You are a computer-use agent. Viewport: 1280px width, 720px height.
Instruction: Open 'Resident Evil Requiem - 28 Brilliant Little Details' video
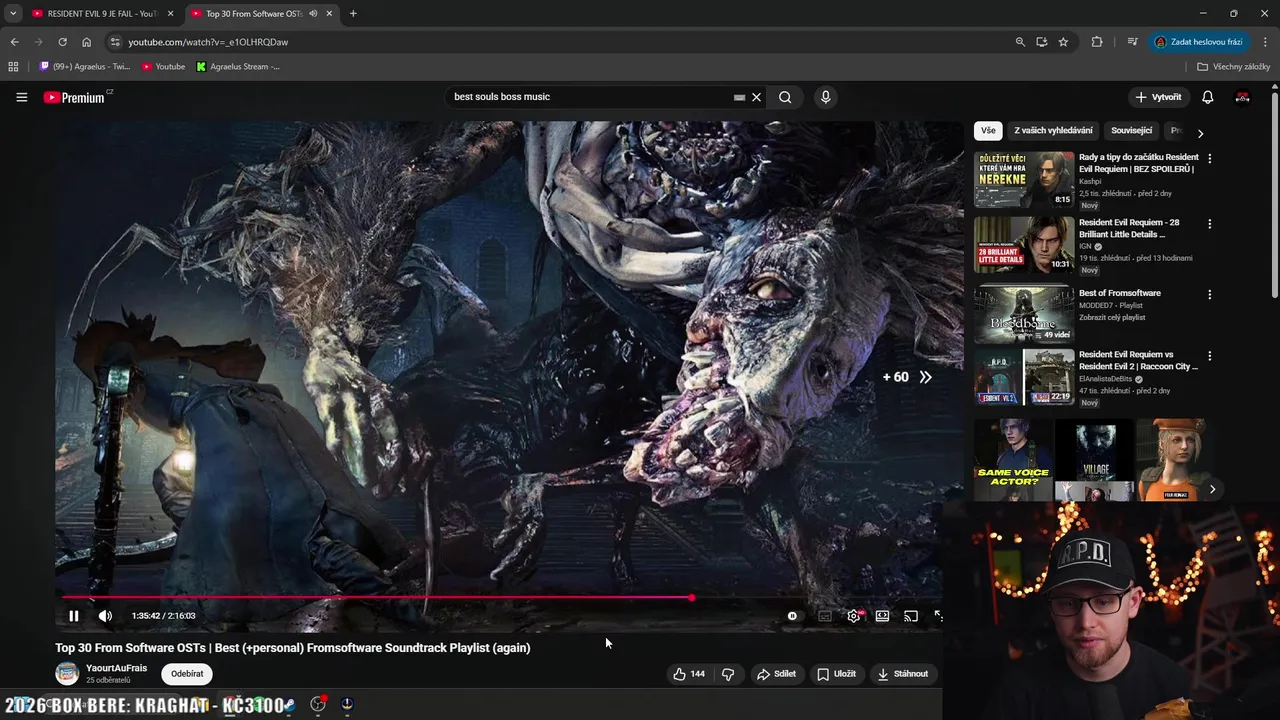(x=1024, y=245)
